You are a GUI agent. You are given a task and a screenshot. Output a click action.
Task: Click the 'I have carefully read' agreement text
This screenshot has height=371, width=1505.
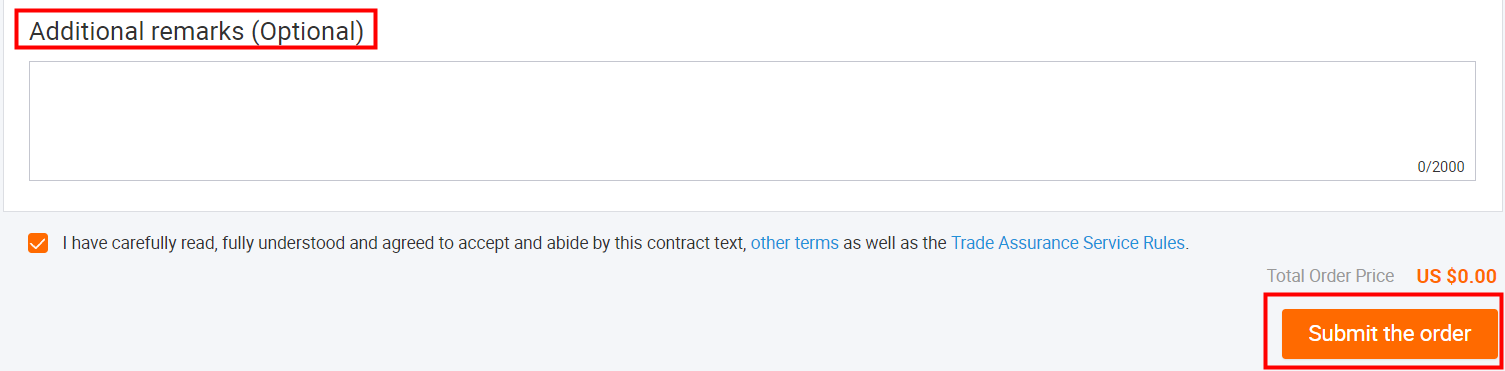click(404, 243)
